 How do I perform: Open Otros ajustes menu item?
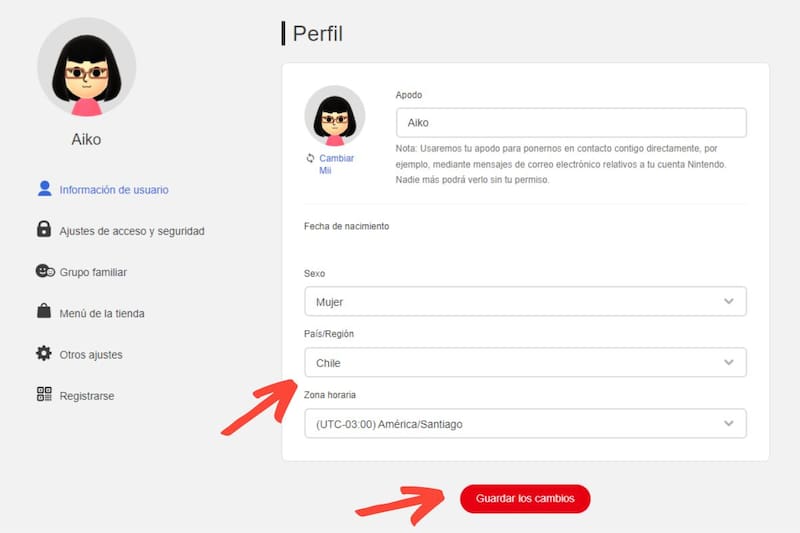91,355
